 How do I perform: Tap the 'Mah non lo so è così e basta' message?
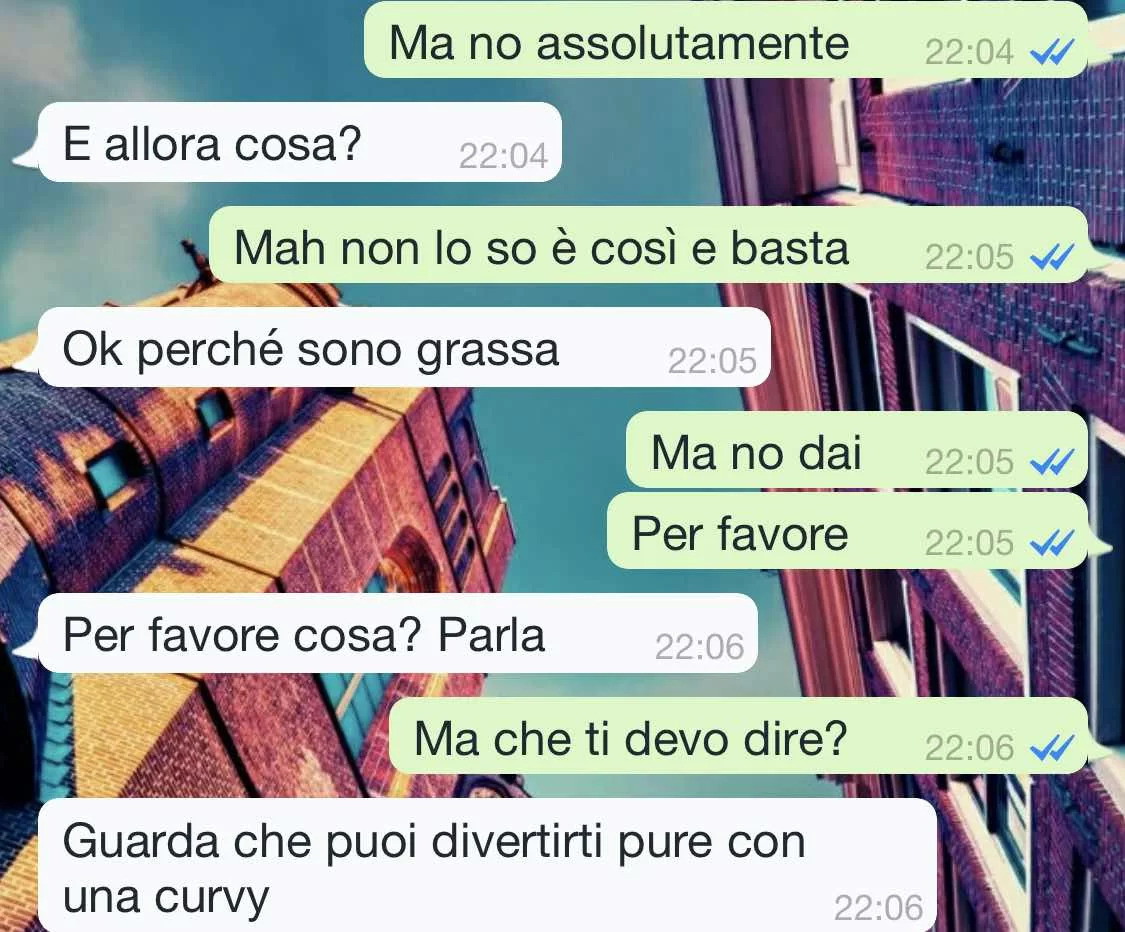tap(649, 245)
